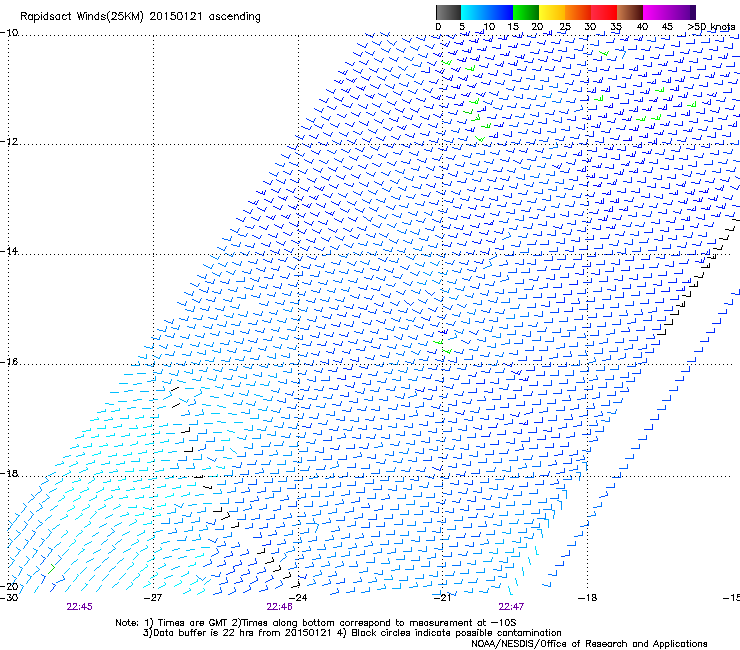740x650 pixels.
Task: Select the magenta-purple 40–50 knots legend band
Action: (x=669, y=12)
